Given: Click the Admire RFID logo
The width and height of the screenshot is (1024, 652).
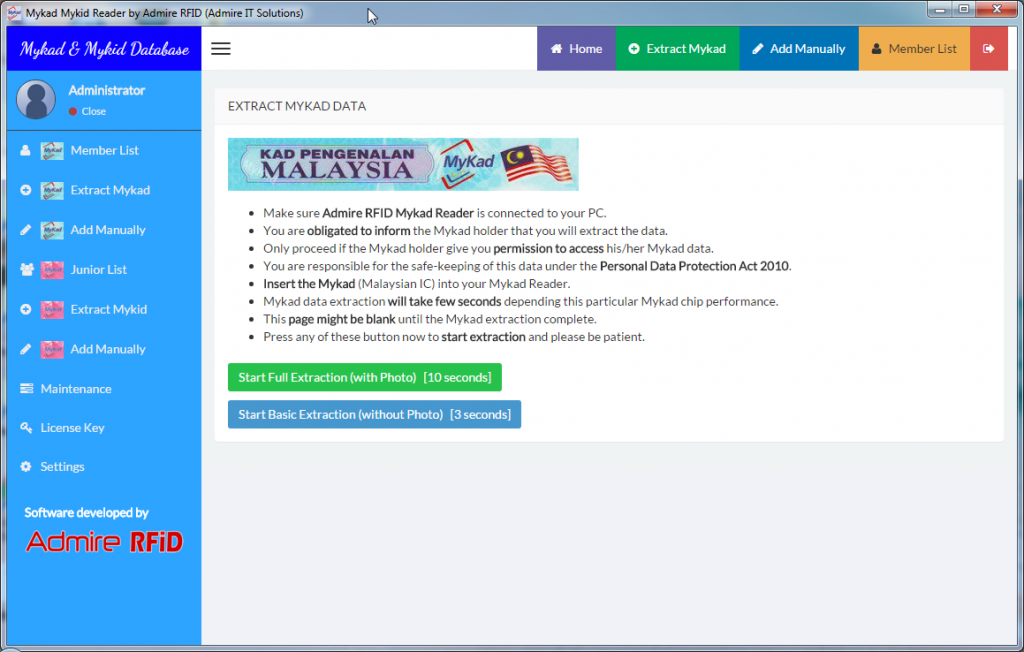Looking at the screenshot, I should [x=104, y=542].
